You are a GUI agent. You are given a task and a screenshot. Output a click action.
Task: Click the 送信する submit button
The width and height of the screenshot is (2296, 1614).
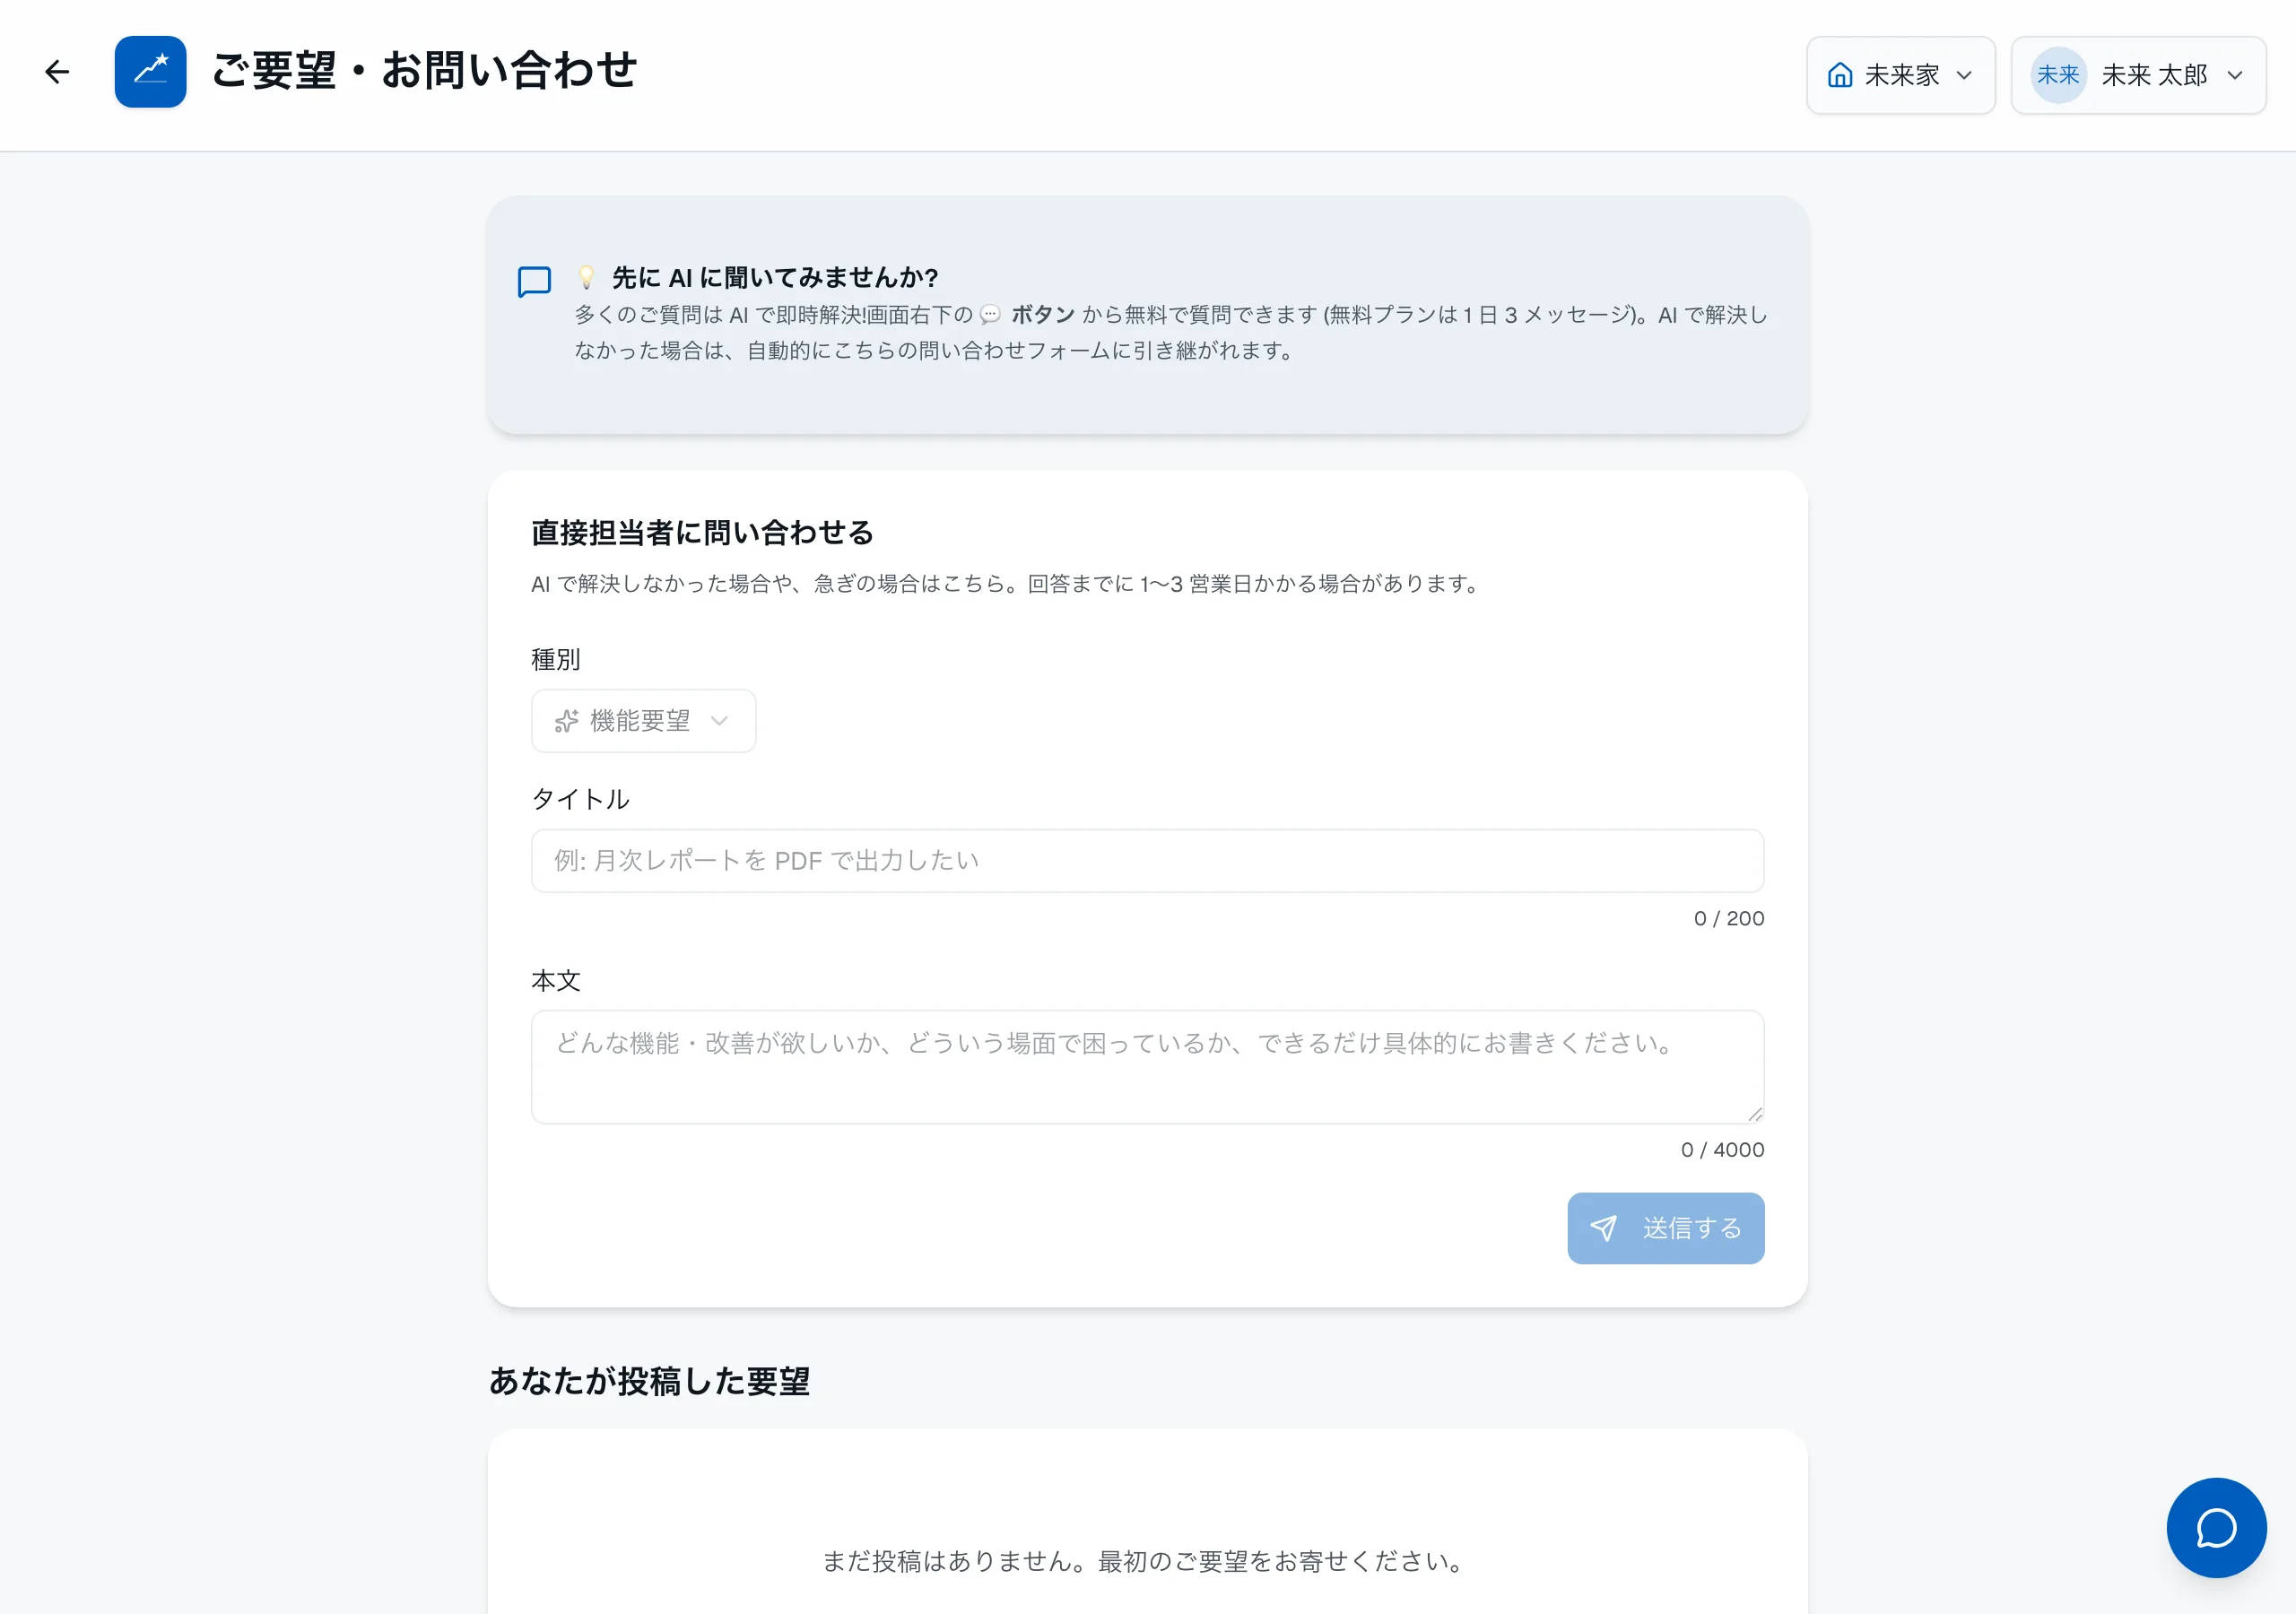(x=1665, y=1228)
